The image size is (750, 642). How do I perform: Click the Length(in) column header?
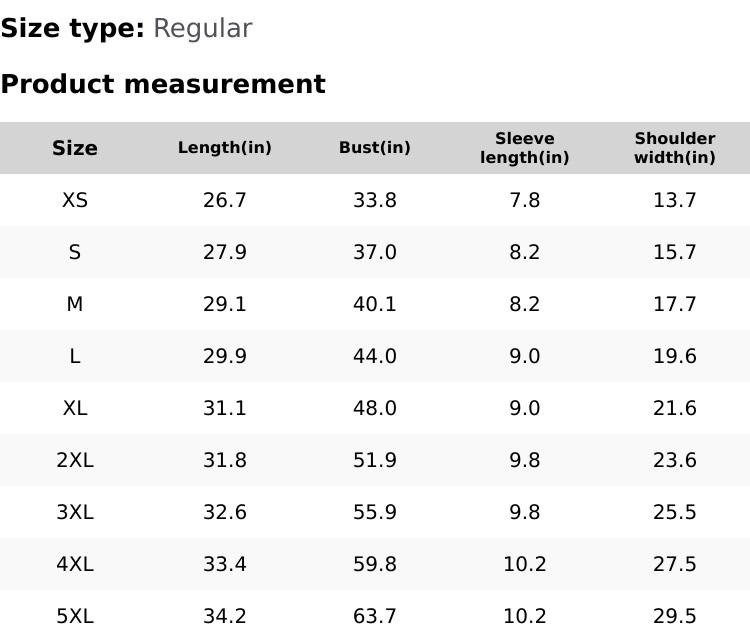point(225,148)
